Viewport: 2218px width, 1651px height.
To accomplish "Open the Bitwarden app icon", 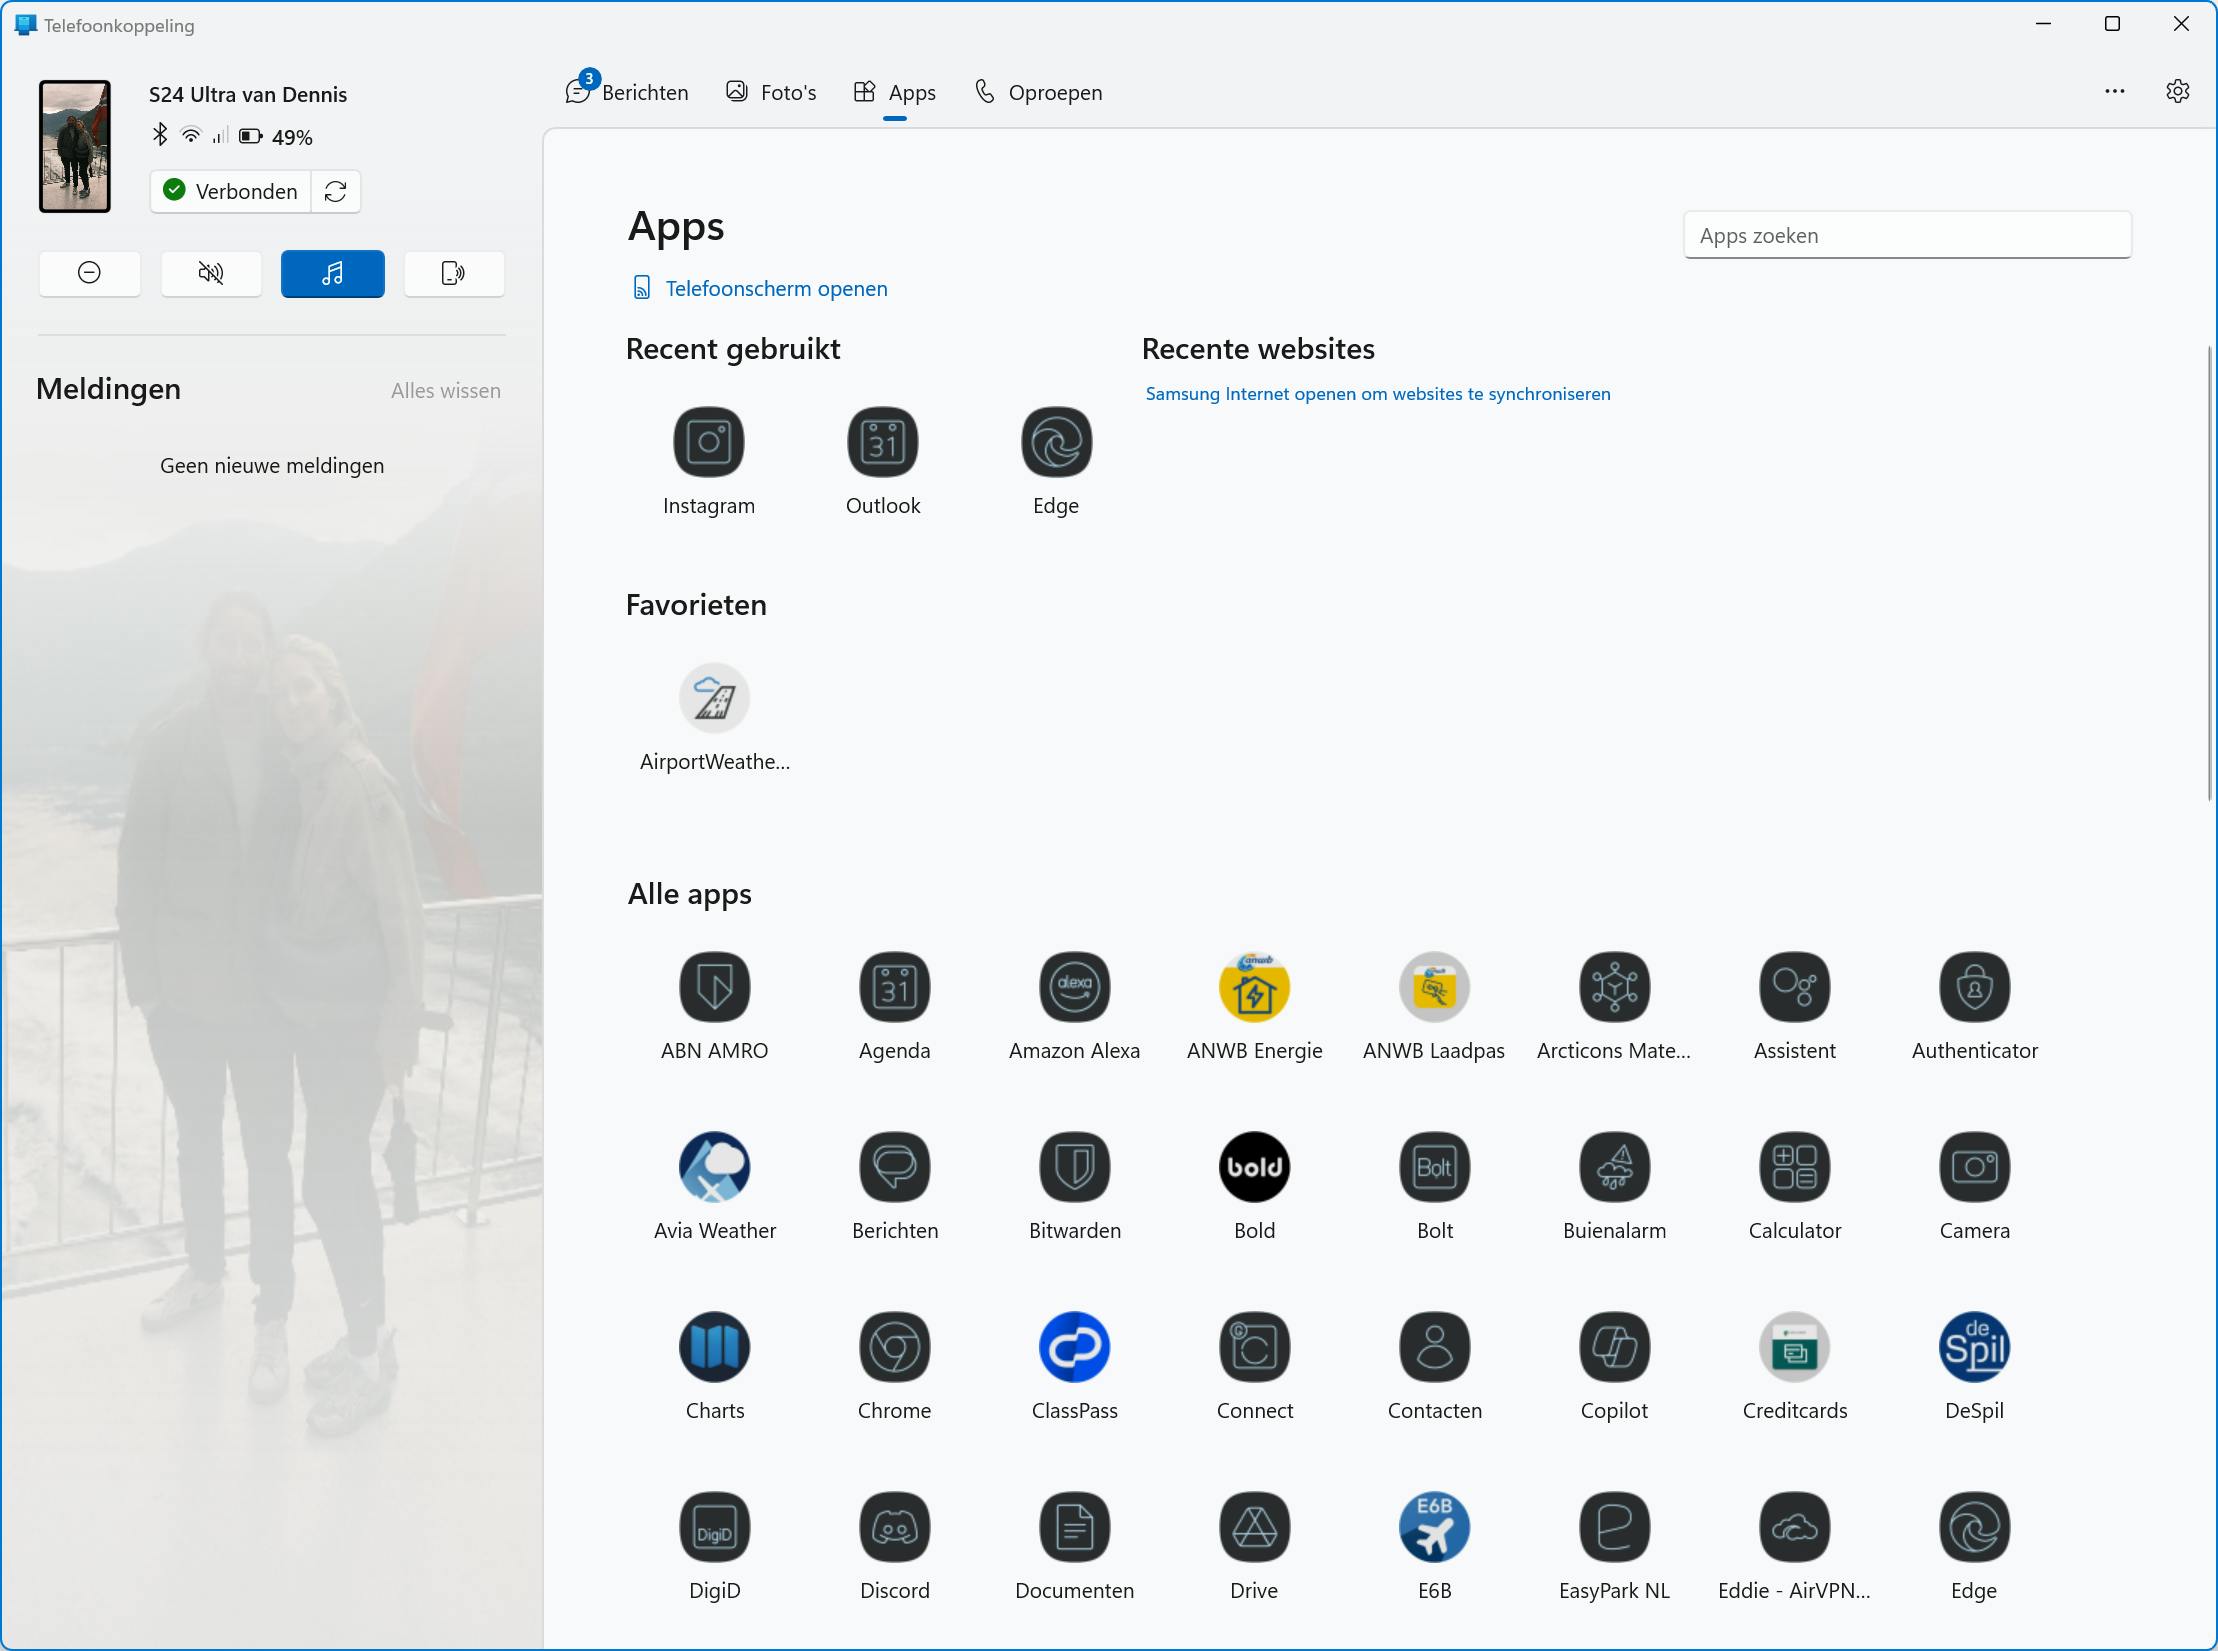I will tap(1074, 1167).
